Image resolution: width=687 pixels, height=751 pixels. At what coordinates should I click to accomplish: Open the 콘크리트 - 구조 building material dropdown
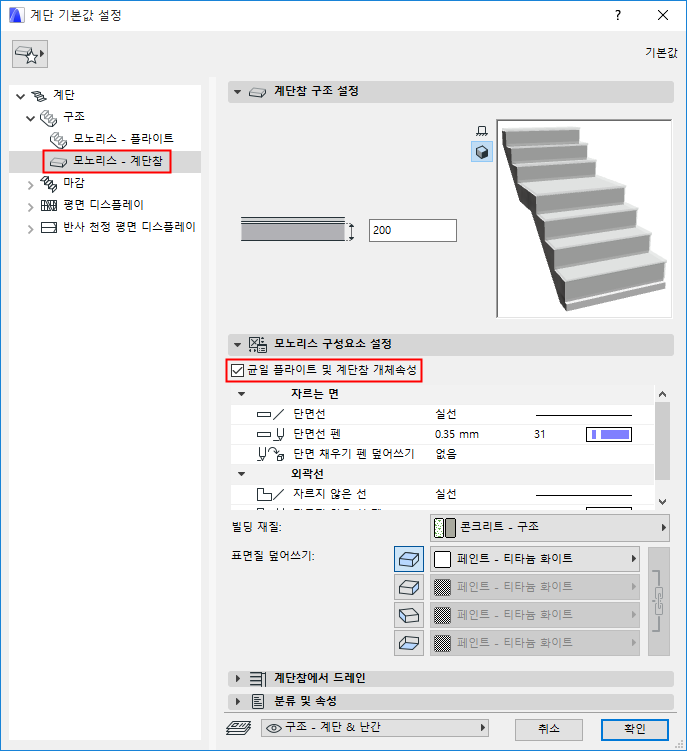click(x=550, y=527)
